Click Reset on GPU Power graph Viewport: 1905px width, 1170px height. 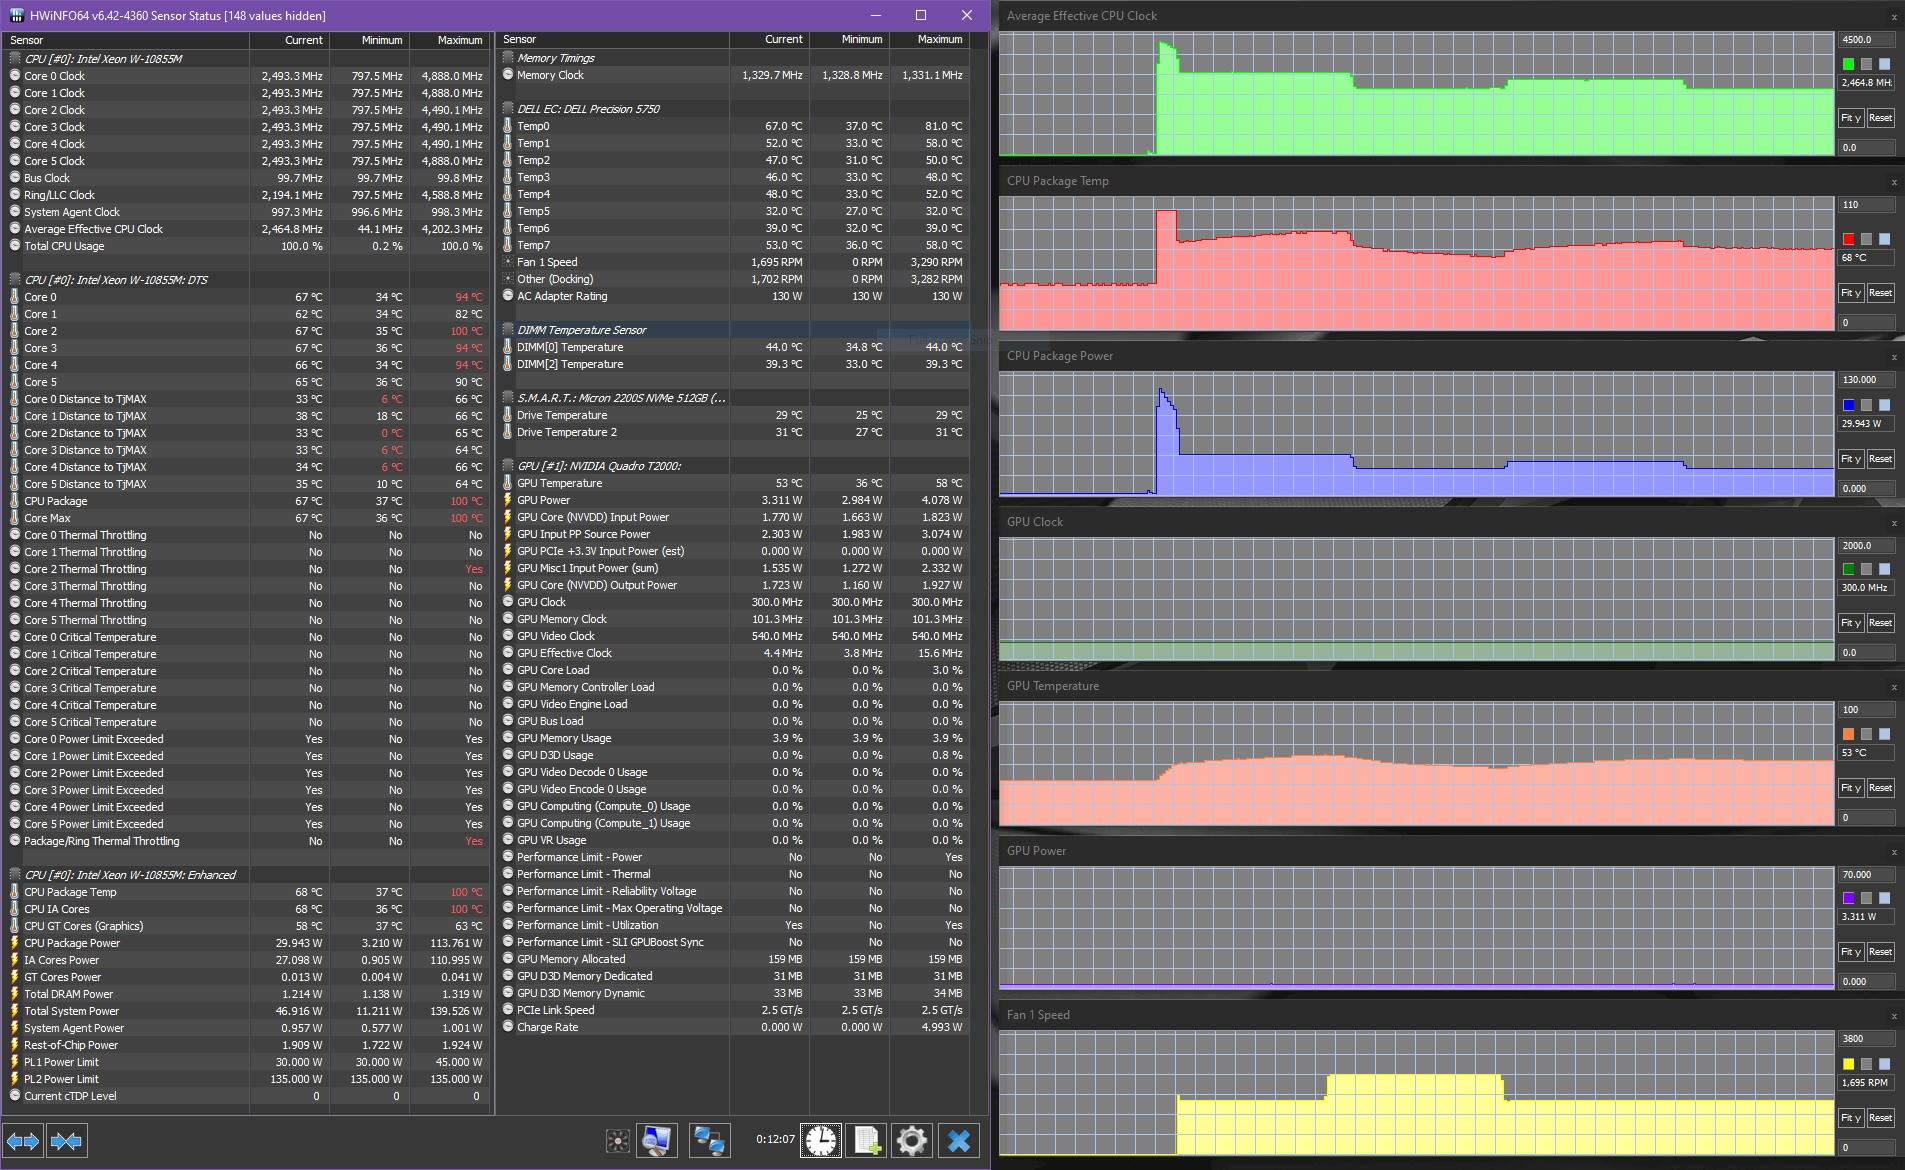(x=1881, y=952)
